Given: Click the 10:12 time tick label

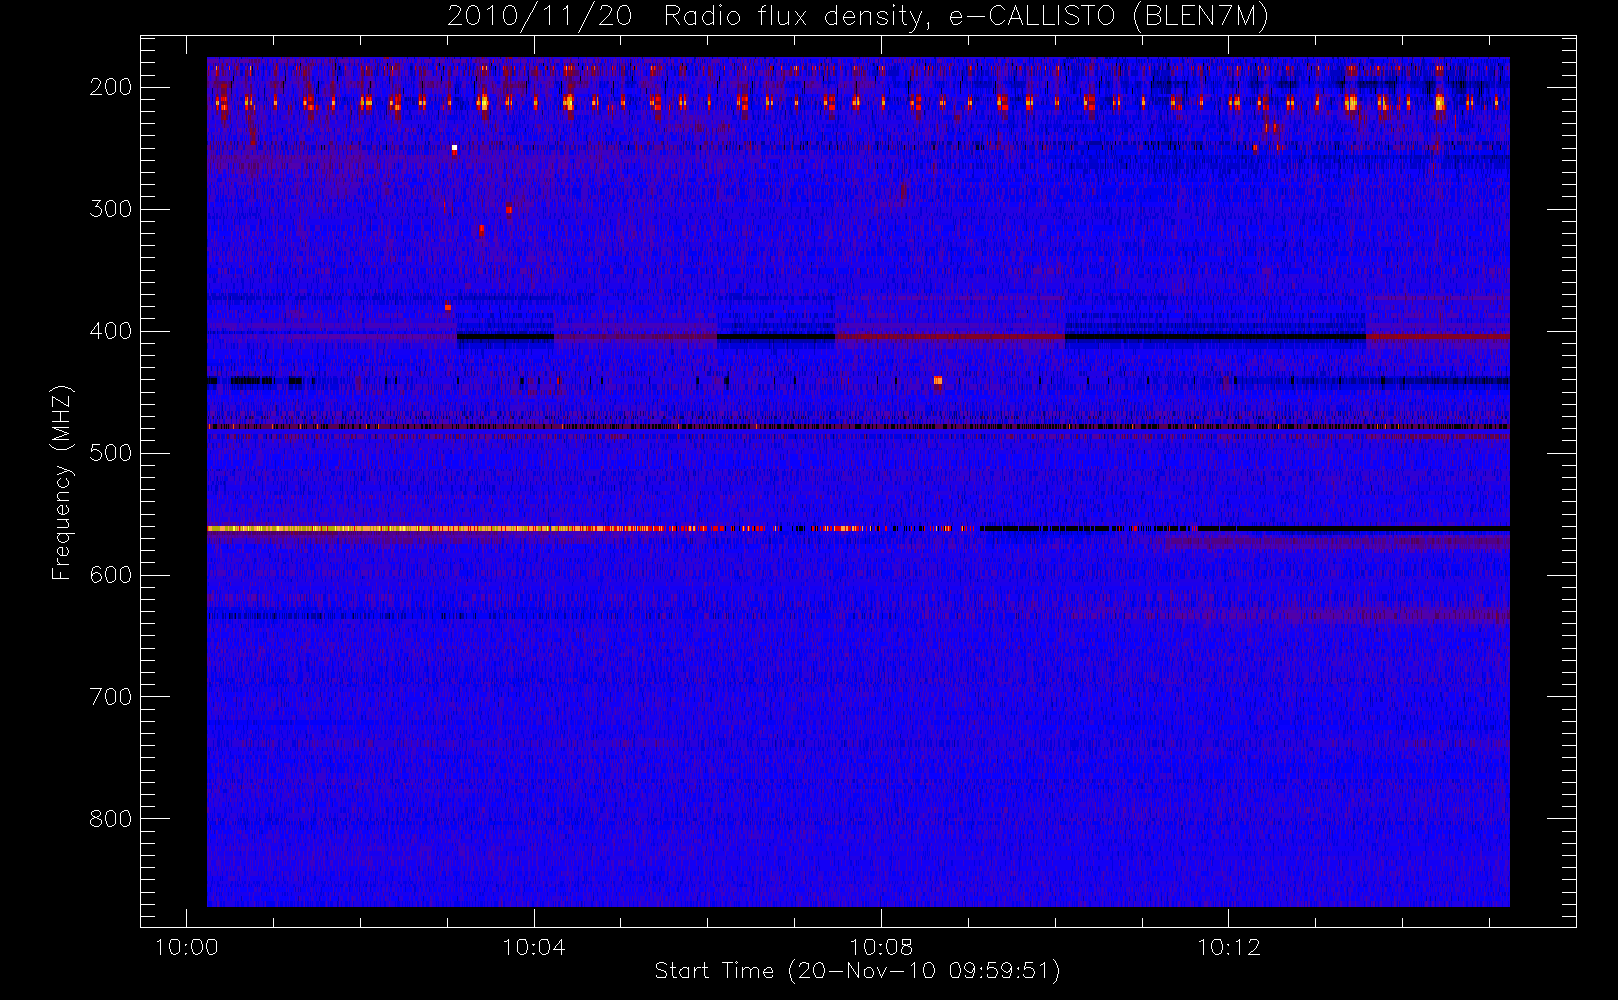Looking at the screenshot, I should tap(1229, 947).
